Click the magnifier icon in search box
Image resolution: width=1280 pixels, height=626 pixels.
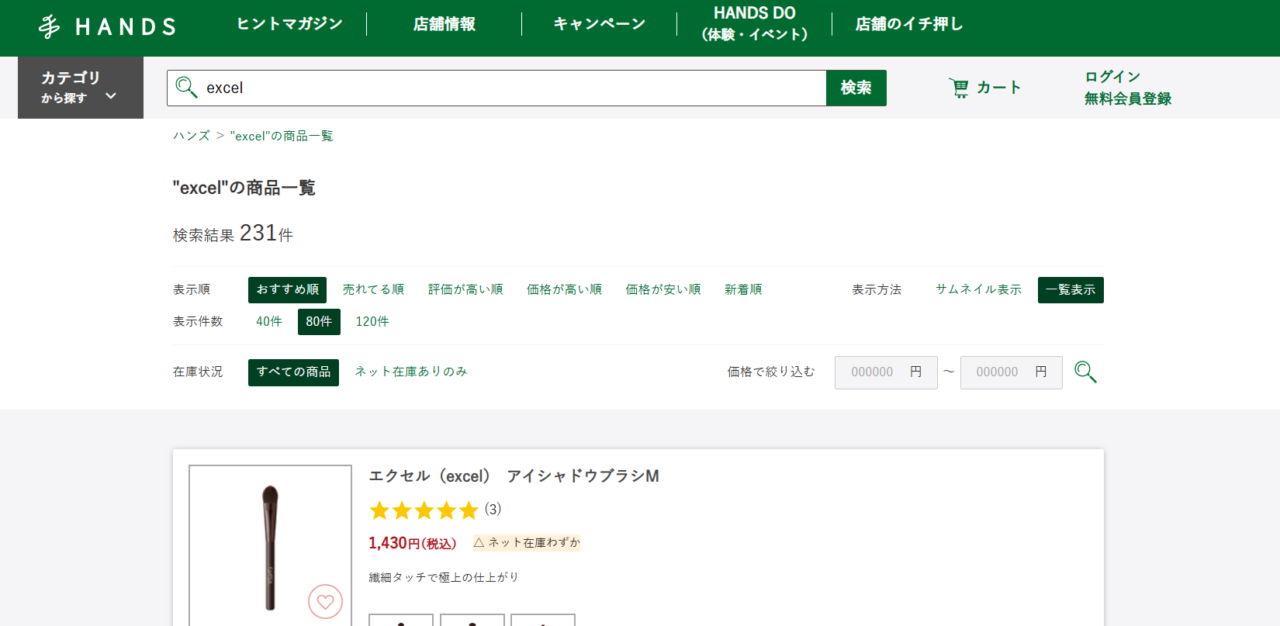click(x=186, y=88)
